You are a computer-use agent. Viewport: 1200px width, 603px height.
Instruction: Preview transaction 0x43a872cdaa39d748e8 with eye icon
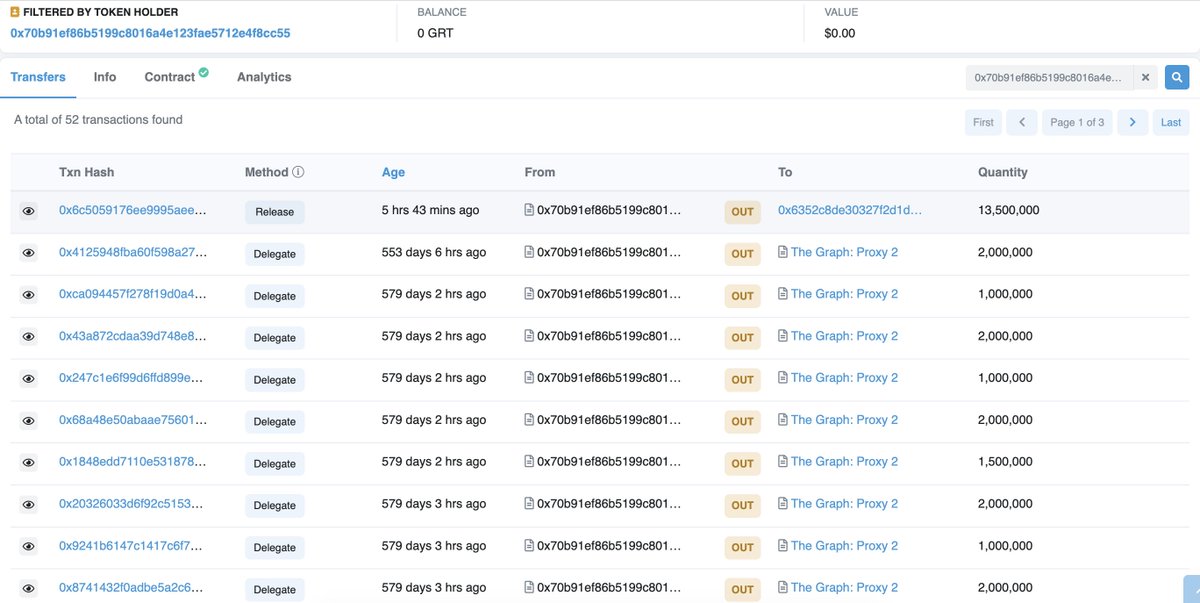coord(28,337)
